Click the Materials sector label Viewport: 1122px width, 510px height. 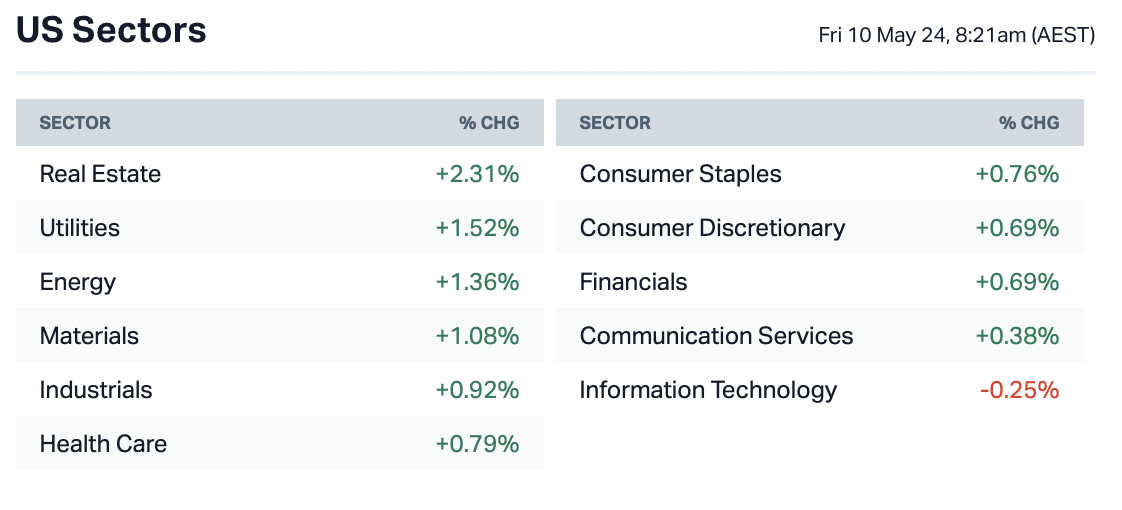pyautogui.click(x=89, y=336)
